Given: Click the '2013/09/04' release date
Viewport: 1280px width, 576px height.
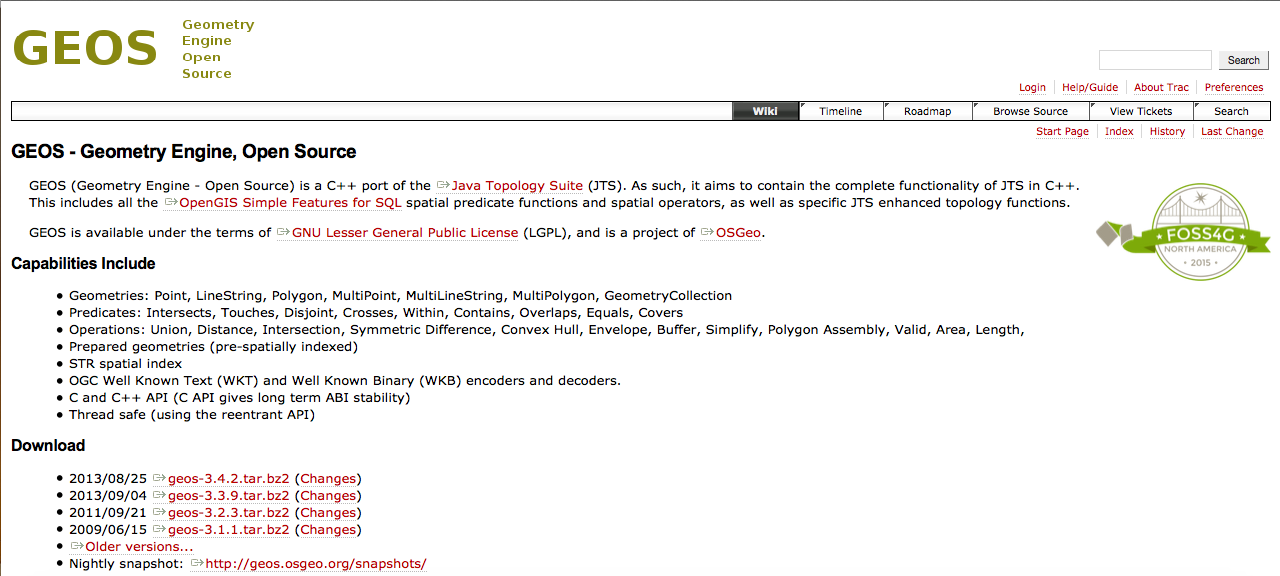Looking at the screenshot, I should (108, 496).
